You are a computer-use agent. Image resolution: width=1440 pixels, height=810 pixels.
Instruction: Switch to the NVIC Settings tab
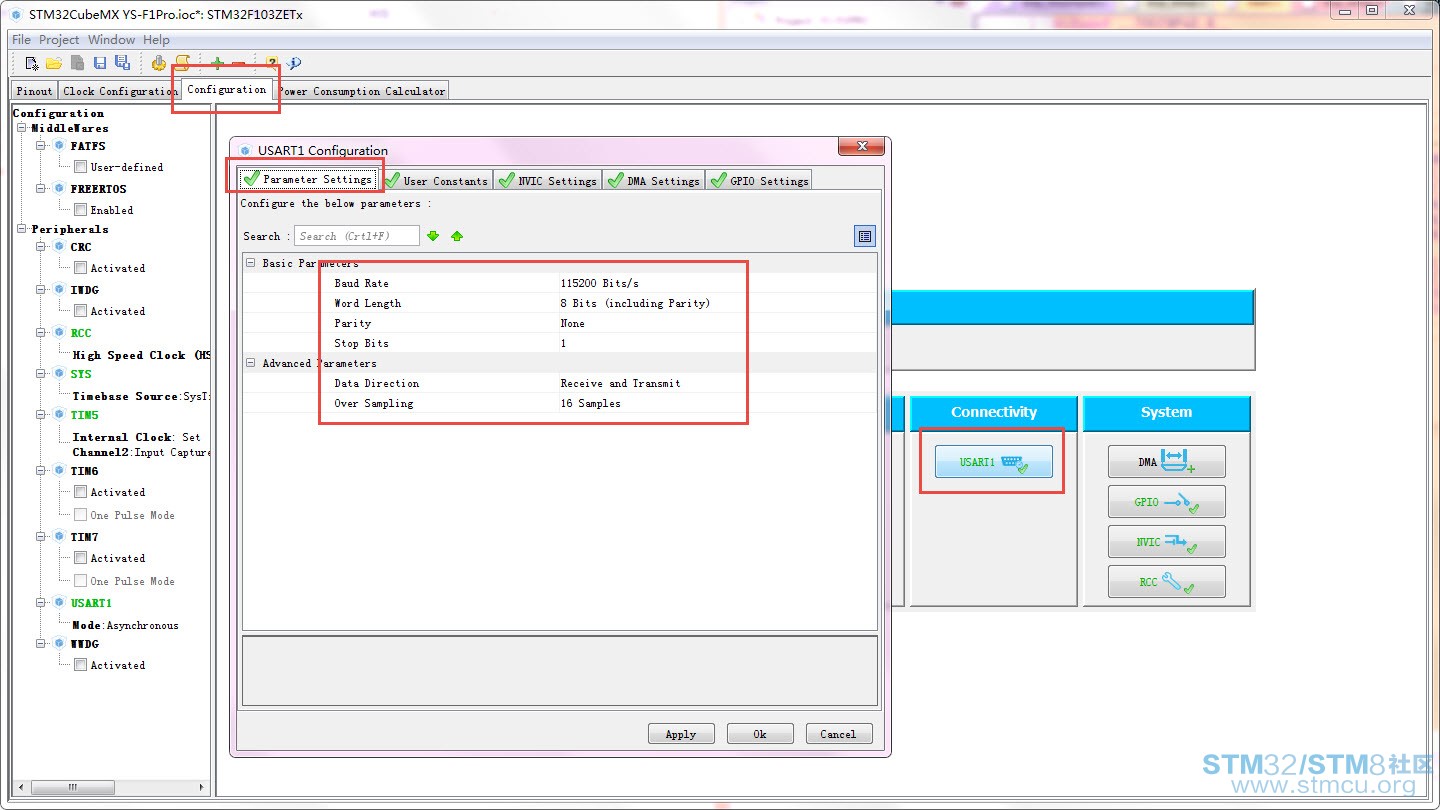548,180
